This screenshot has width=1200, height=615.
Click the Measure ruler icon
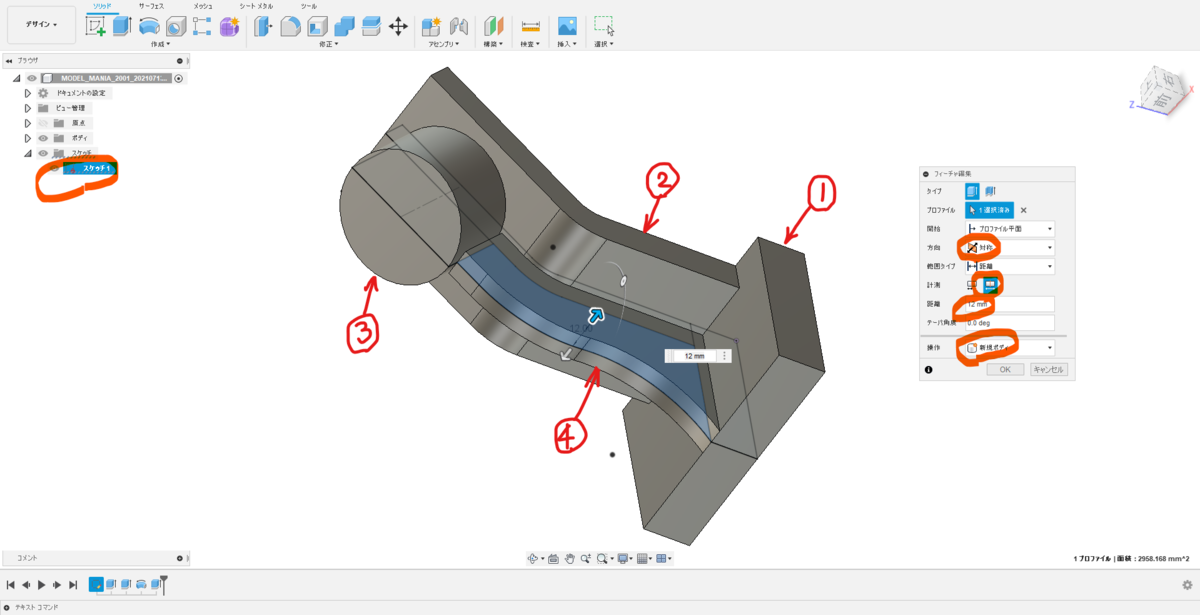530,27
